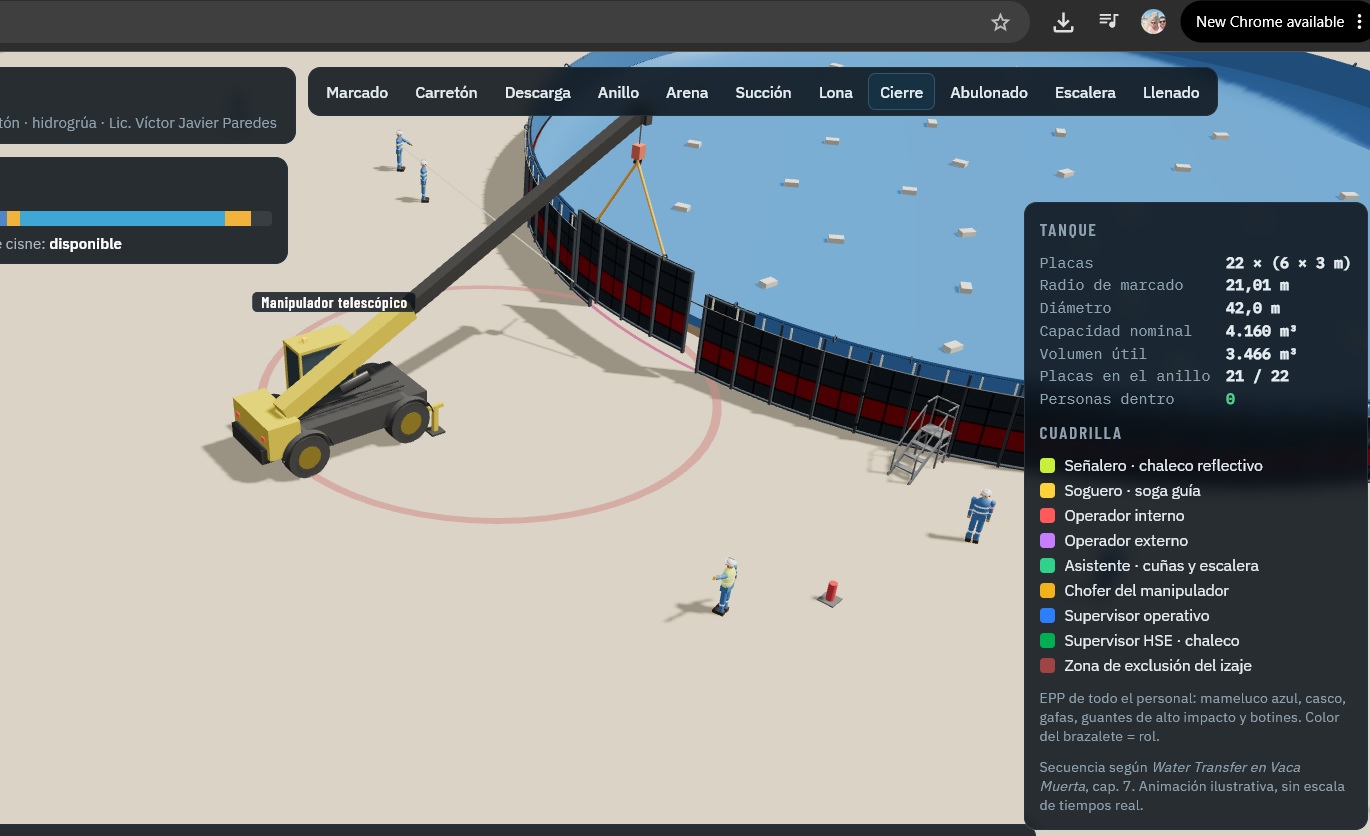Click the green Asistente swatch
The height and width of the screenshot is (836, 1370).
[x=1047, y=565]
